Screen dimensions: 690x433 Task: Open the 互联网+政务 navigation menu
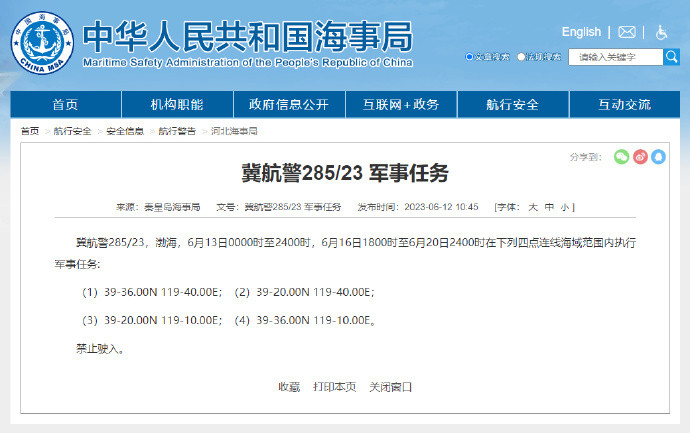tap(401, 104)
